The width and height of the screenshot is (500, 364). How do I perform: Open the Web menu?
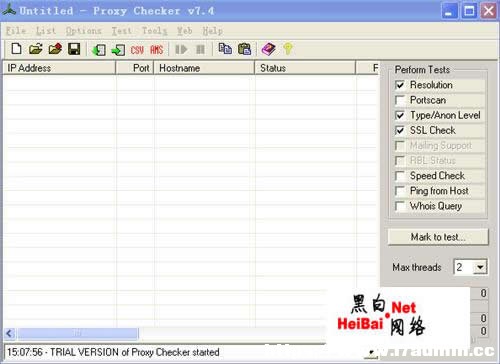pos(184,31)
